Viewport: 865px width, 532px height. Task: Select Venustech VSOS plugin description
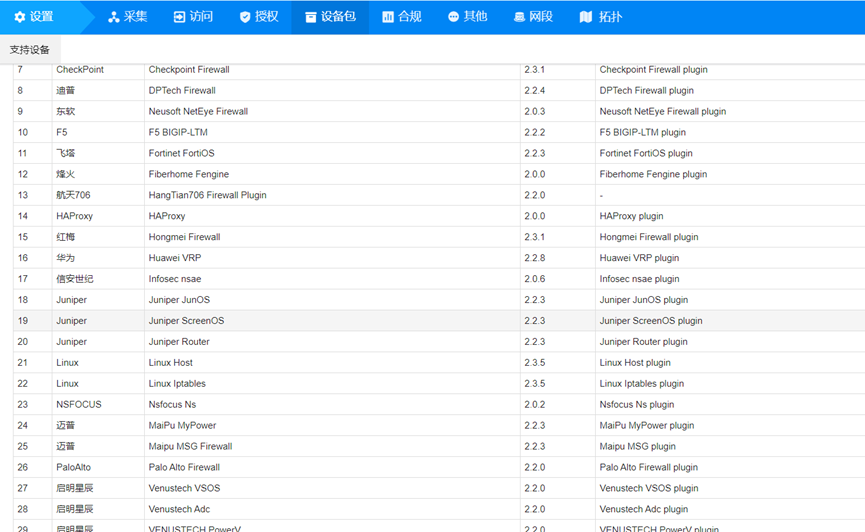[649, 489]
